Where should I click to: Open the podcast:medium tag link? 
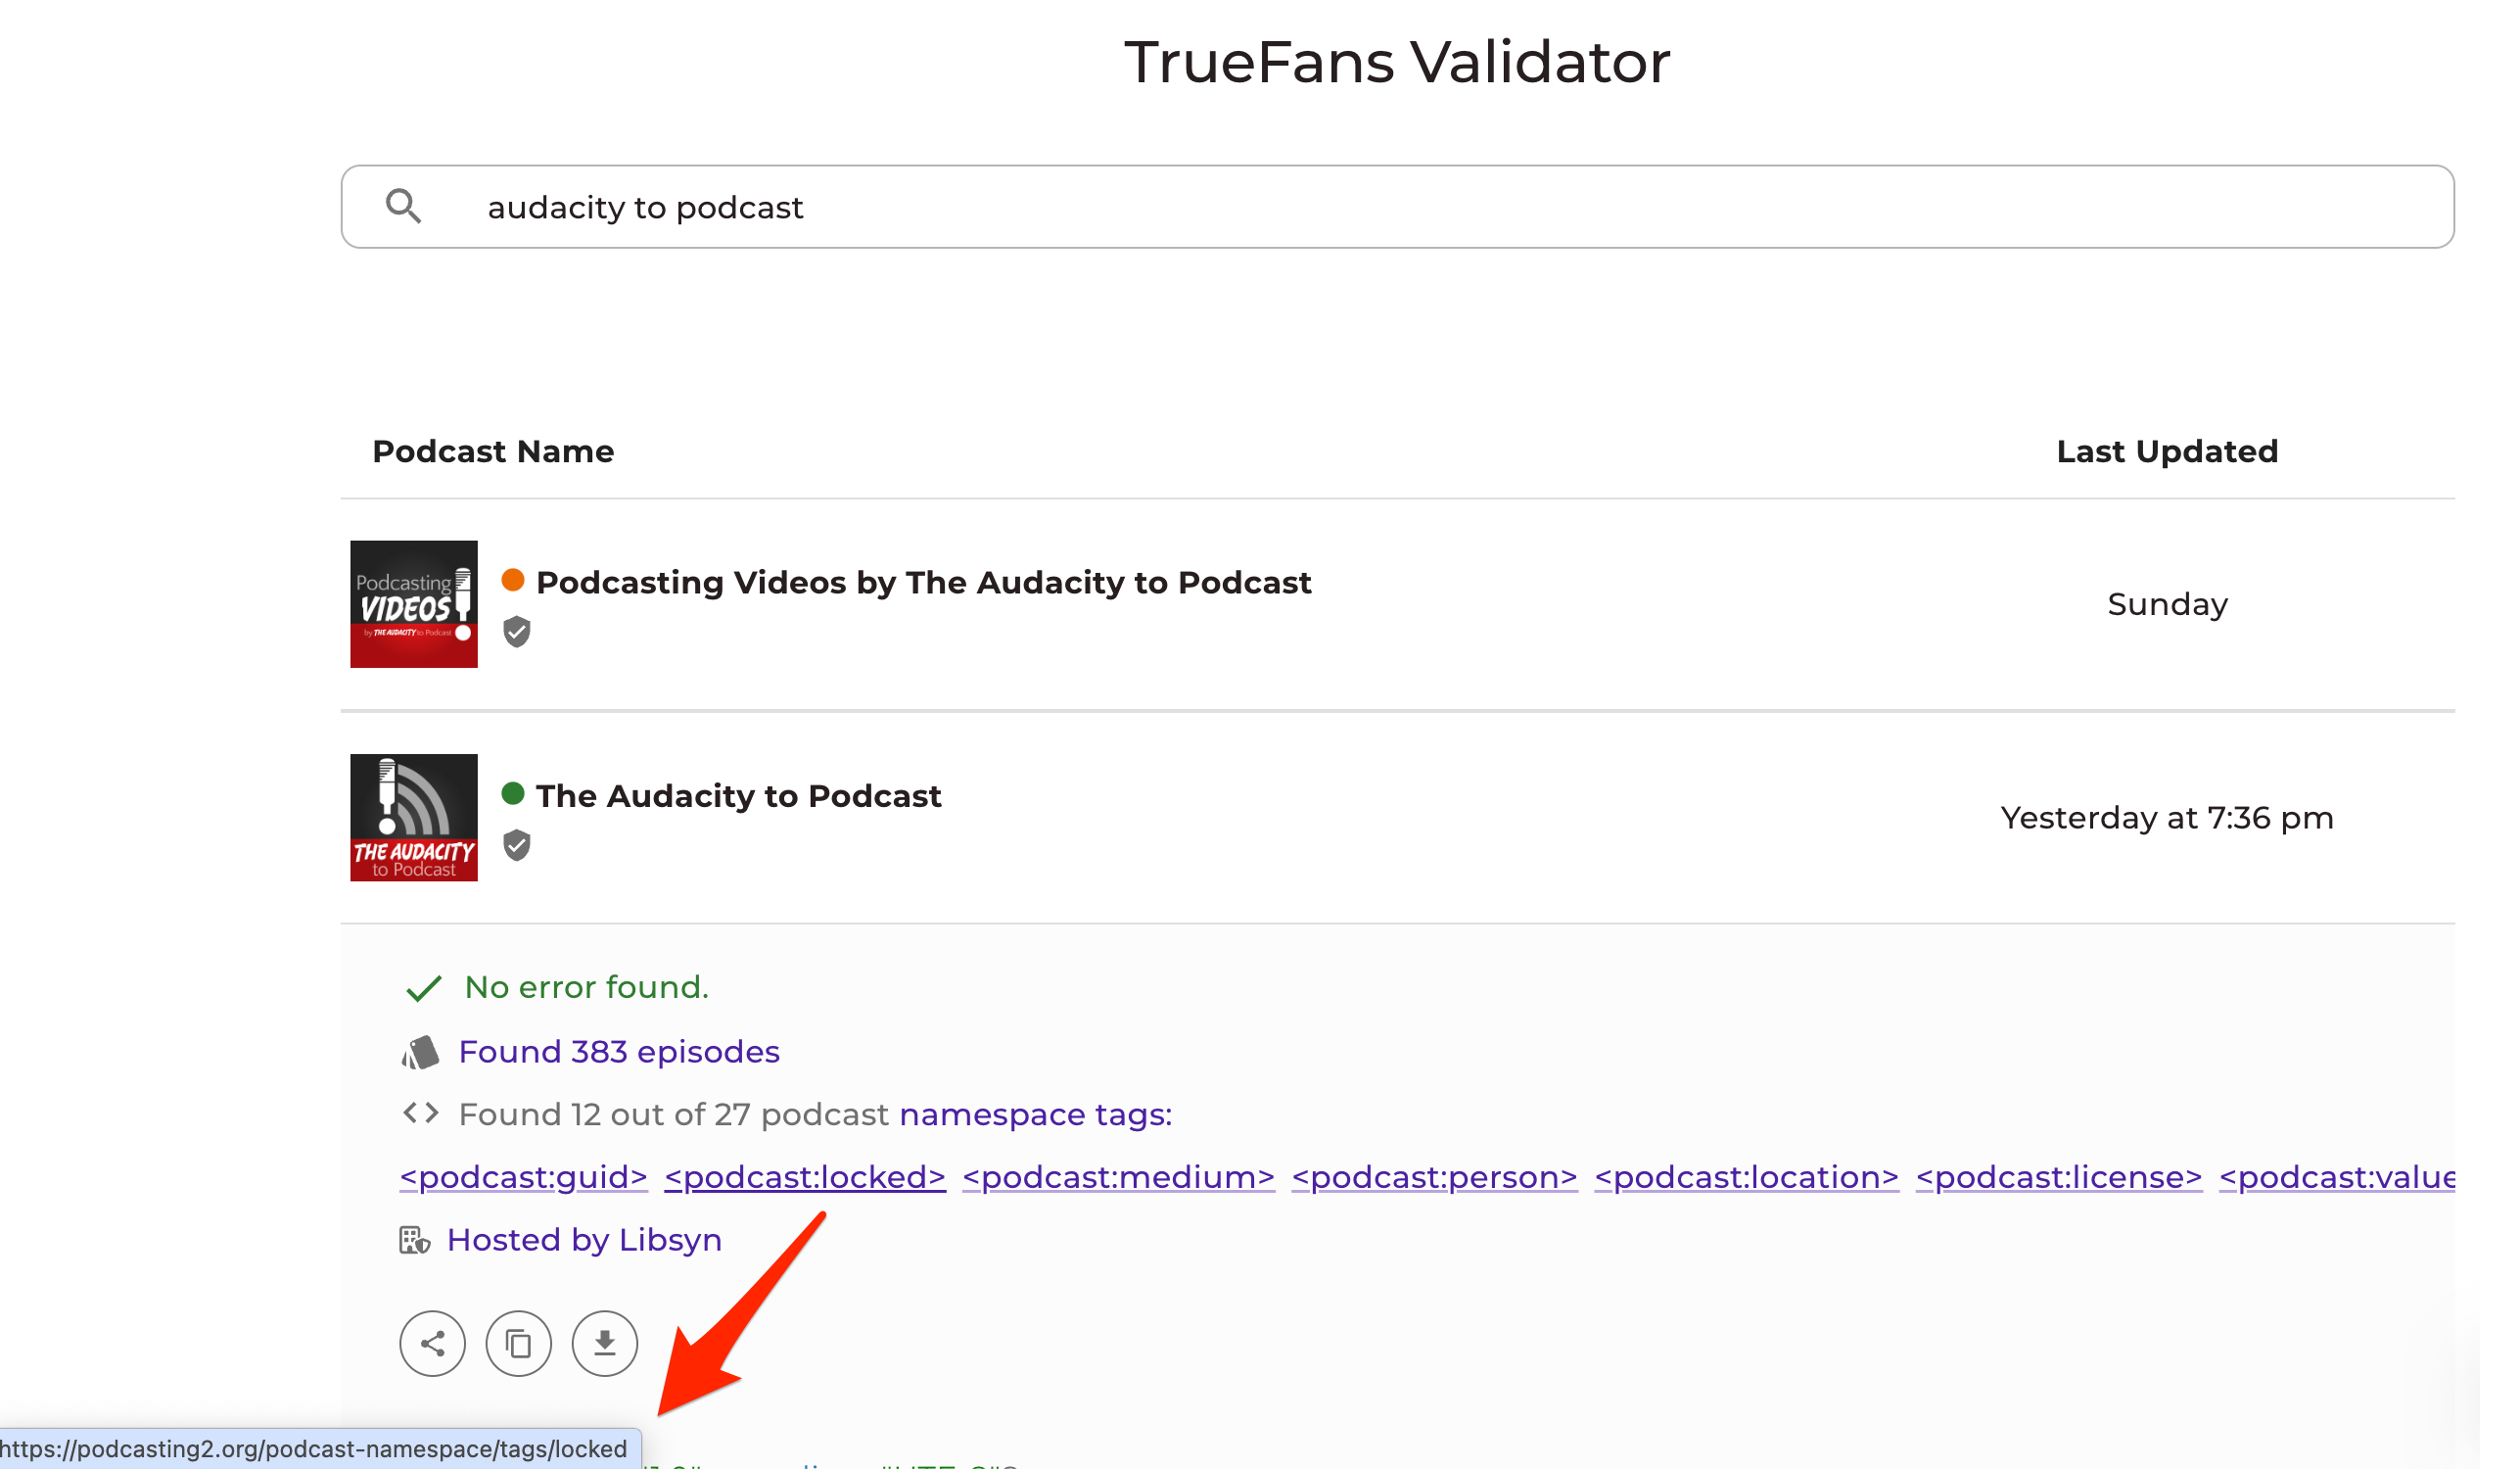pyautogui.click(x=1118, y=1177)
